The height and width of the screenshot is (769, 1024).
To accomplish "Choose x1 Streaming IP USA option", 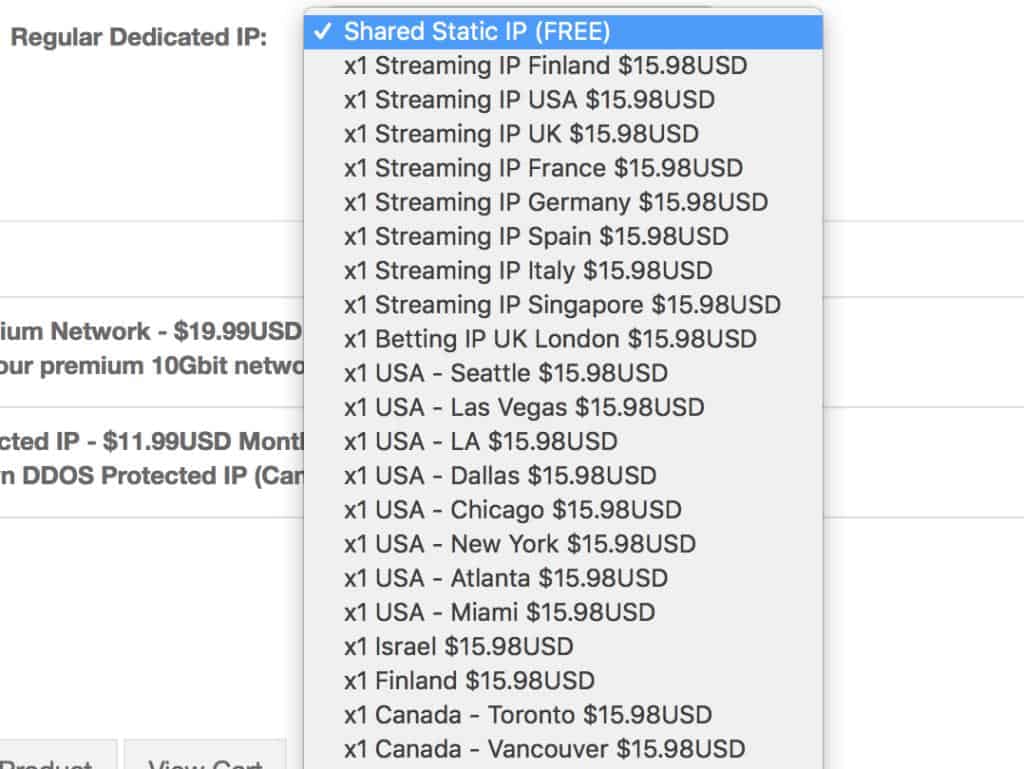I will [x=563, y=100].
